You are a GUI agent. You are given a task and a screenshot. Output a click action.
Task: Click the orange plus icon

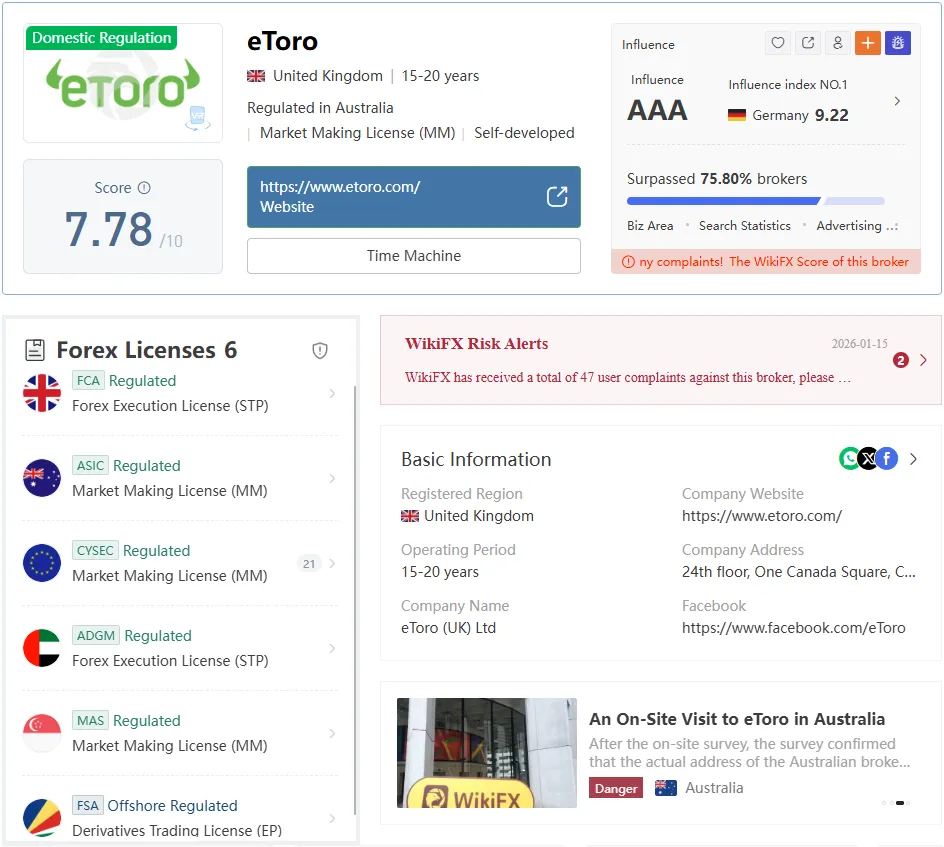click(868, 43)
